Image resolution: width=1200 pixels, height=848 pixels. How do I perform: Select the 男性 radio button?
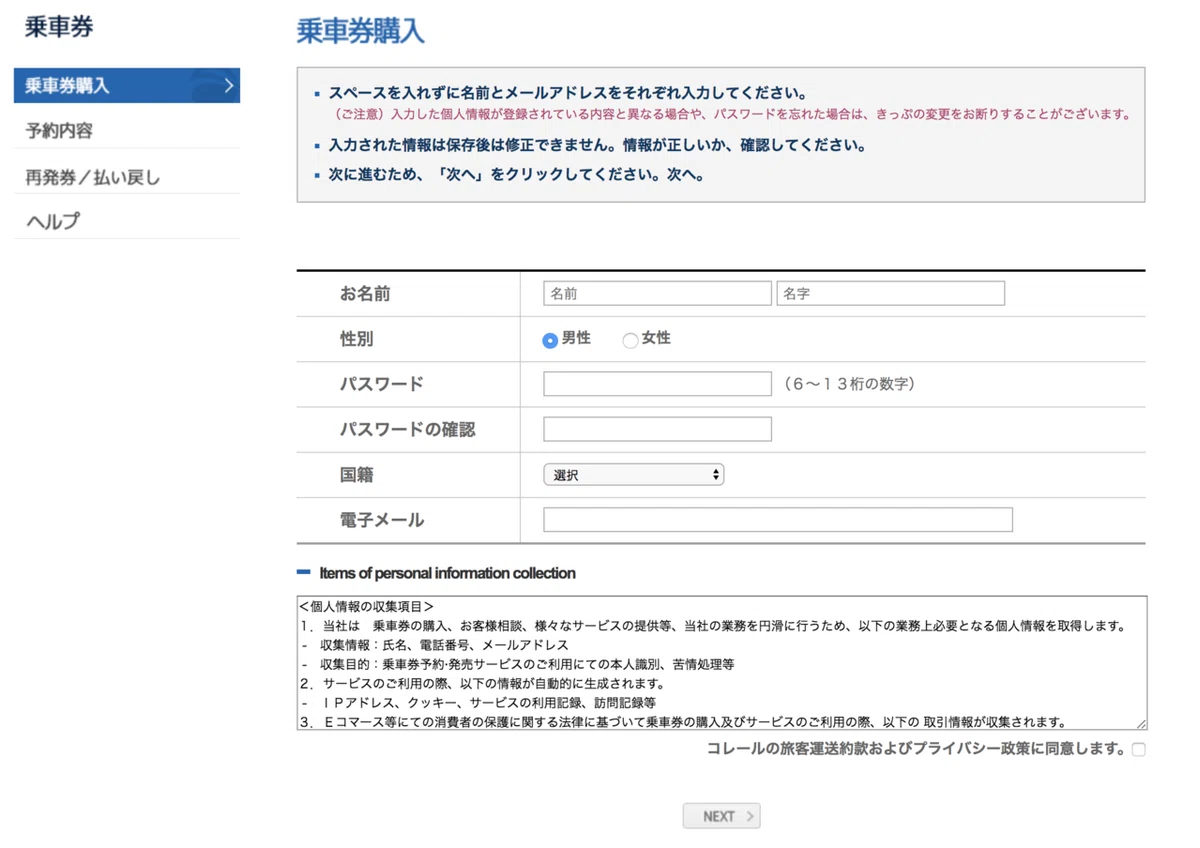[x=549, y=340]
